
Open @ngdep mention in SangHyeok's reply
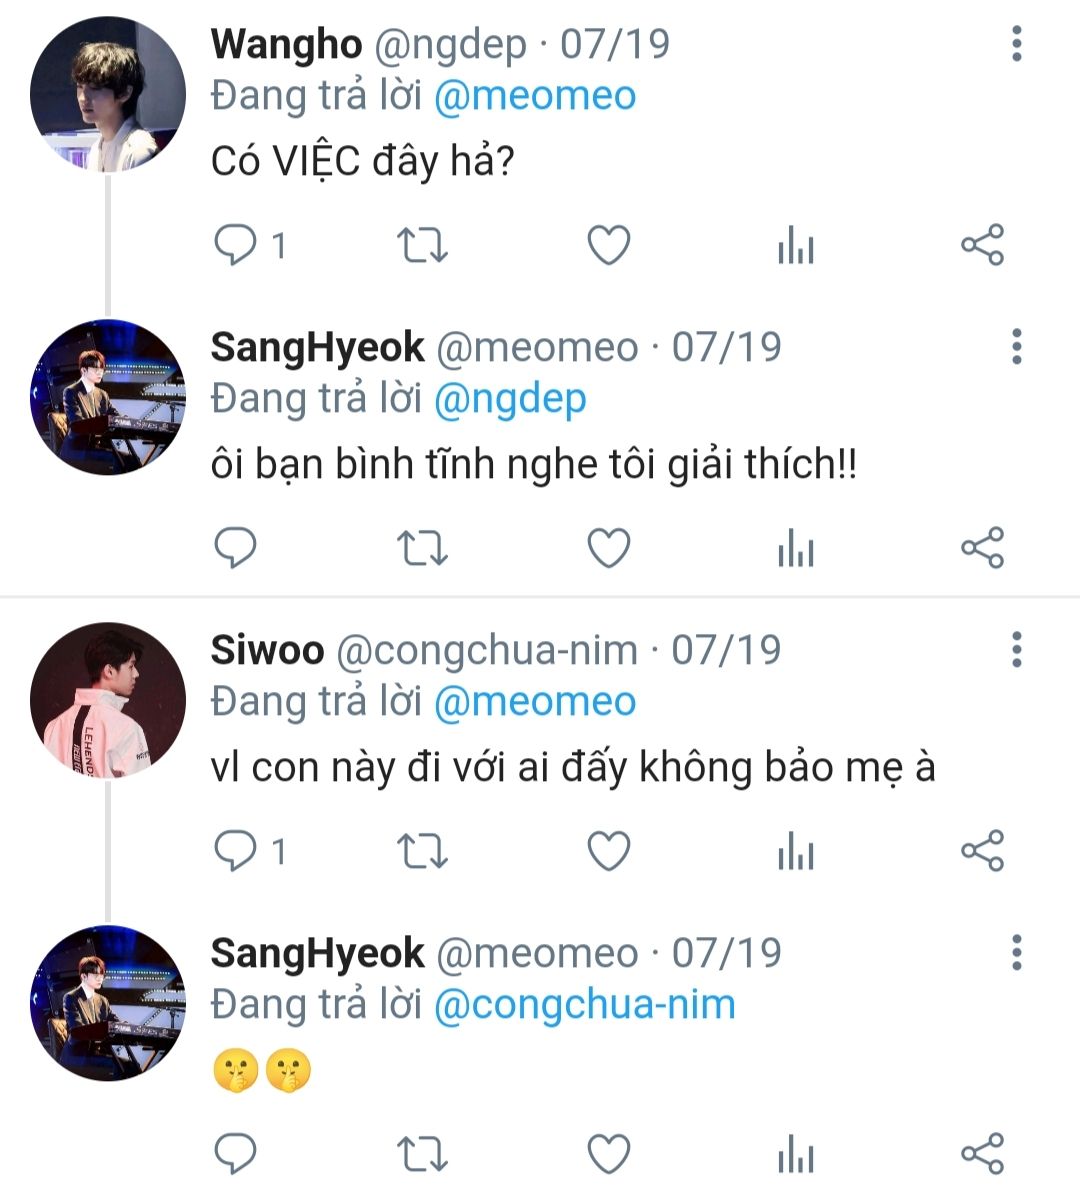coord(510,398)
